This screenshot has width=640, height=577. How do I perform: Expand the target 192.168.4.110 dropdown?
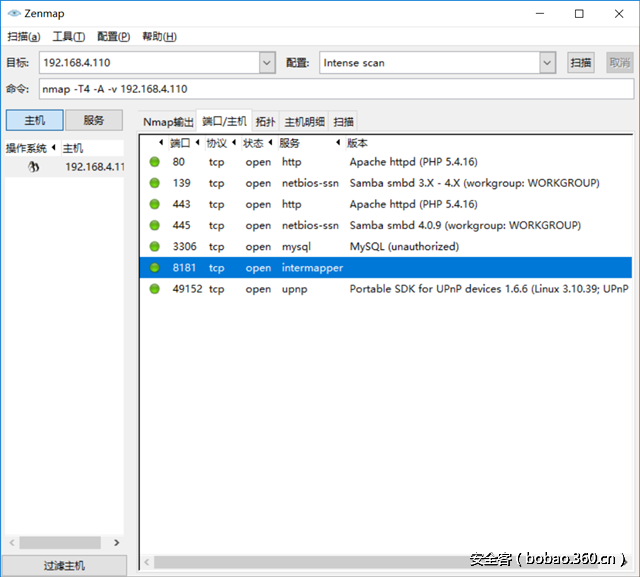tap(267, 63)
